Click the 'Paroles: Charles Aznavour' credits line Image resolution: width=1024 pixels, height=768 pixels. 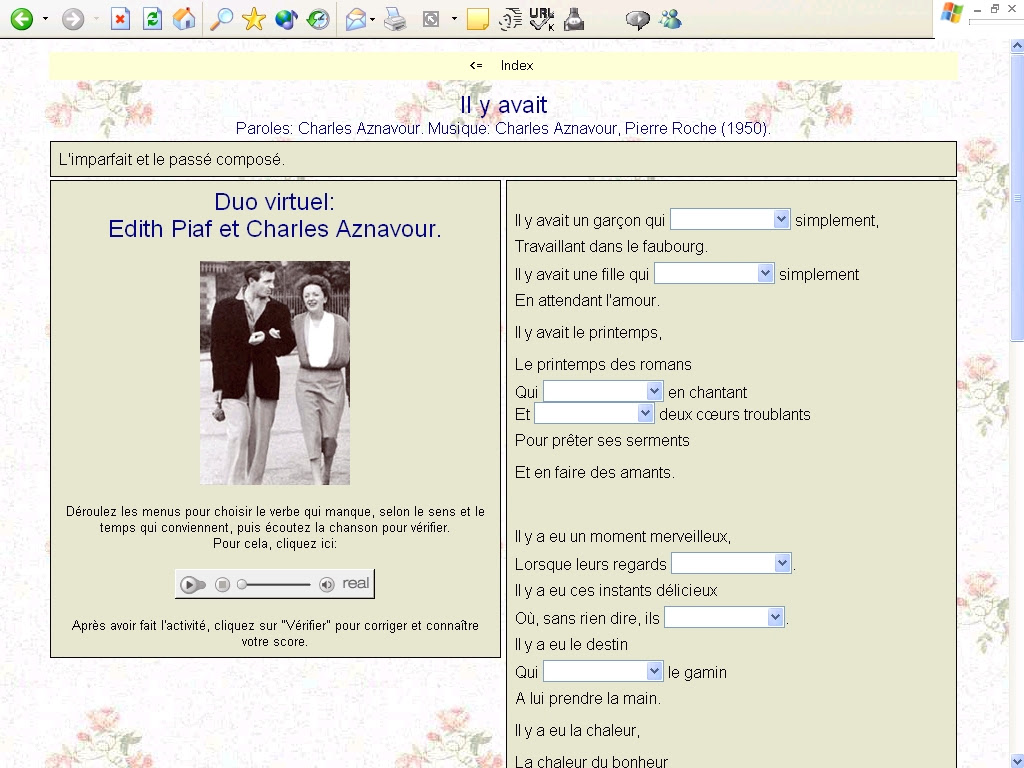point(504,129)
